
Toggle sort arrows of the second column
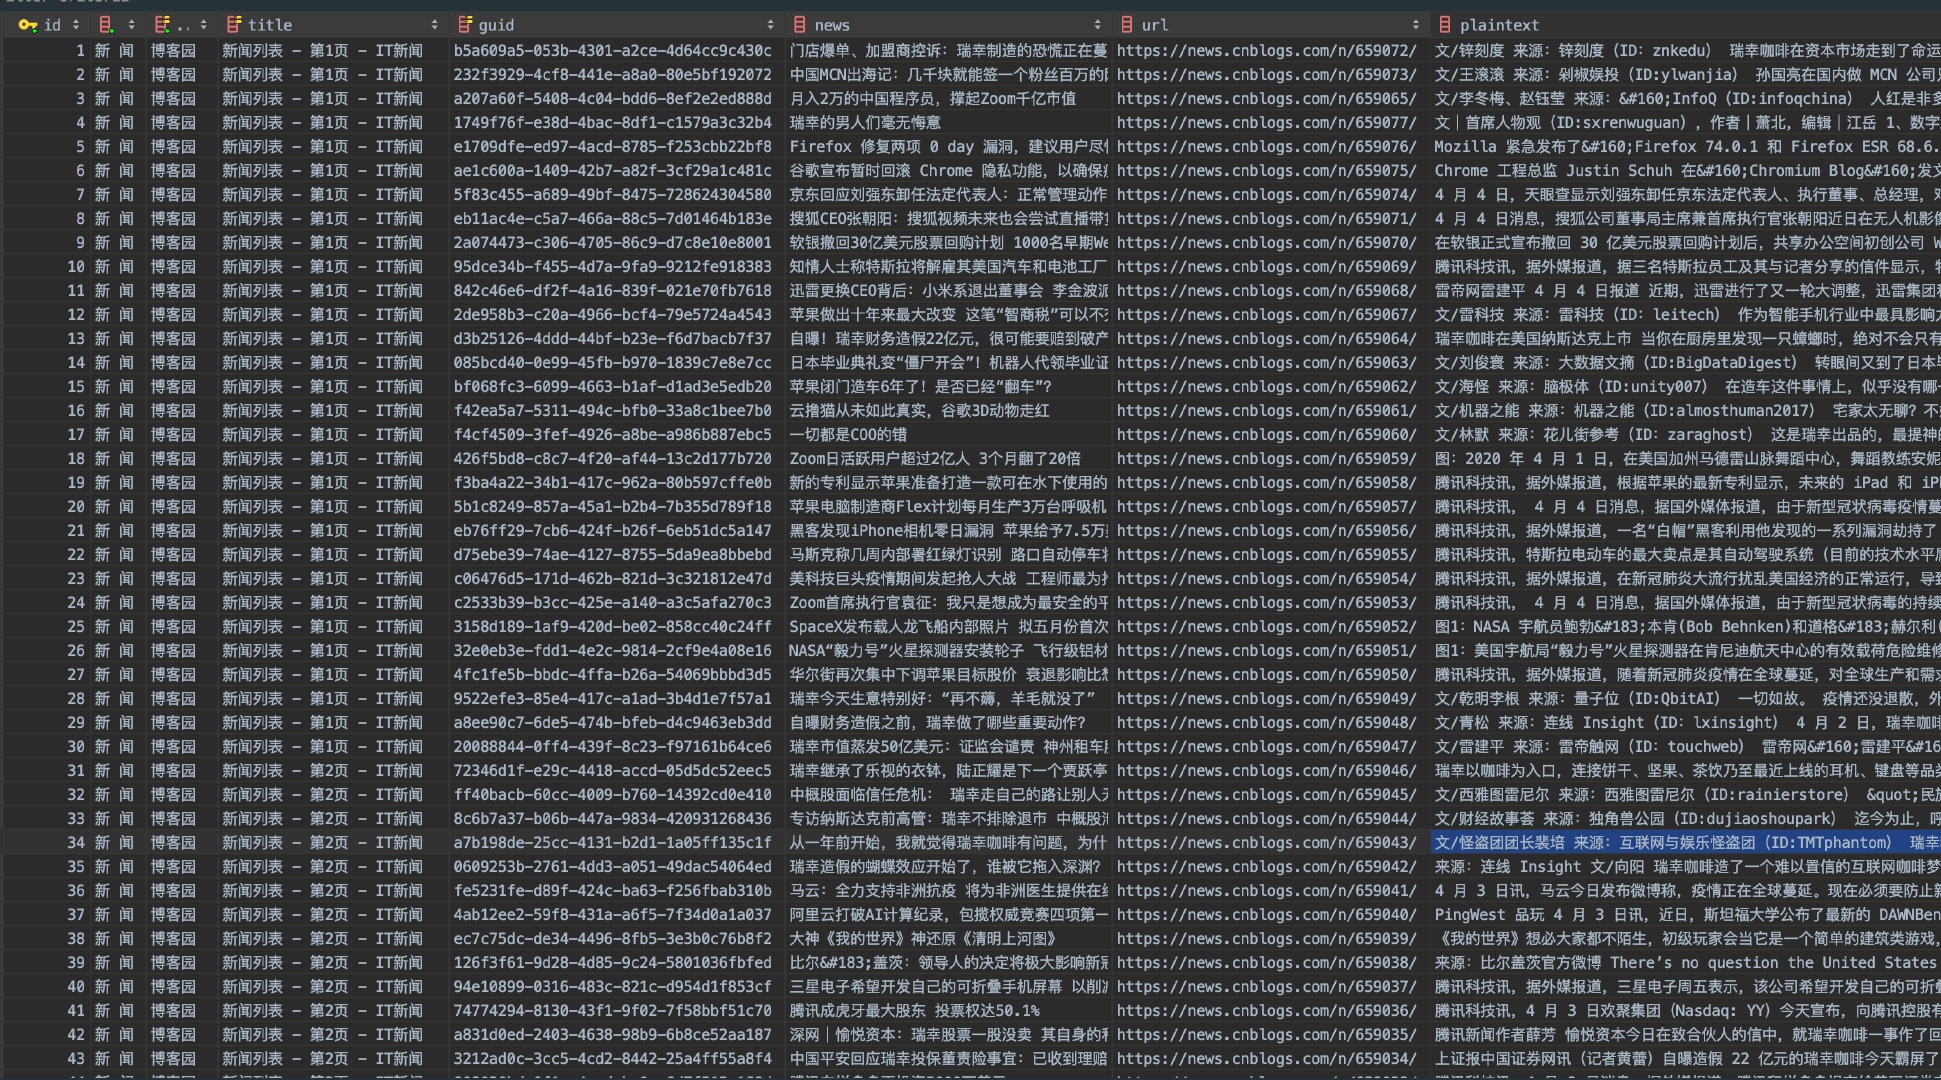131,25
